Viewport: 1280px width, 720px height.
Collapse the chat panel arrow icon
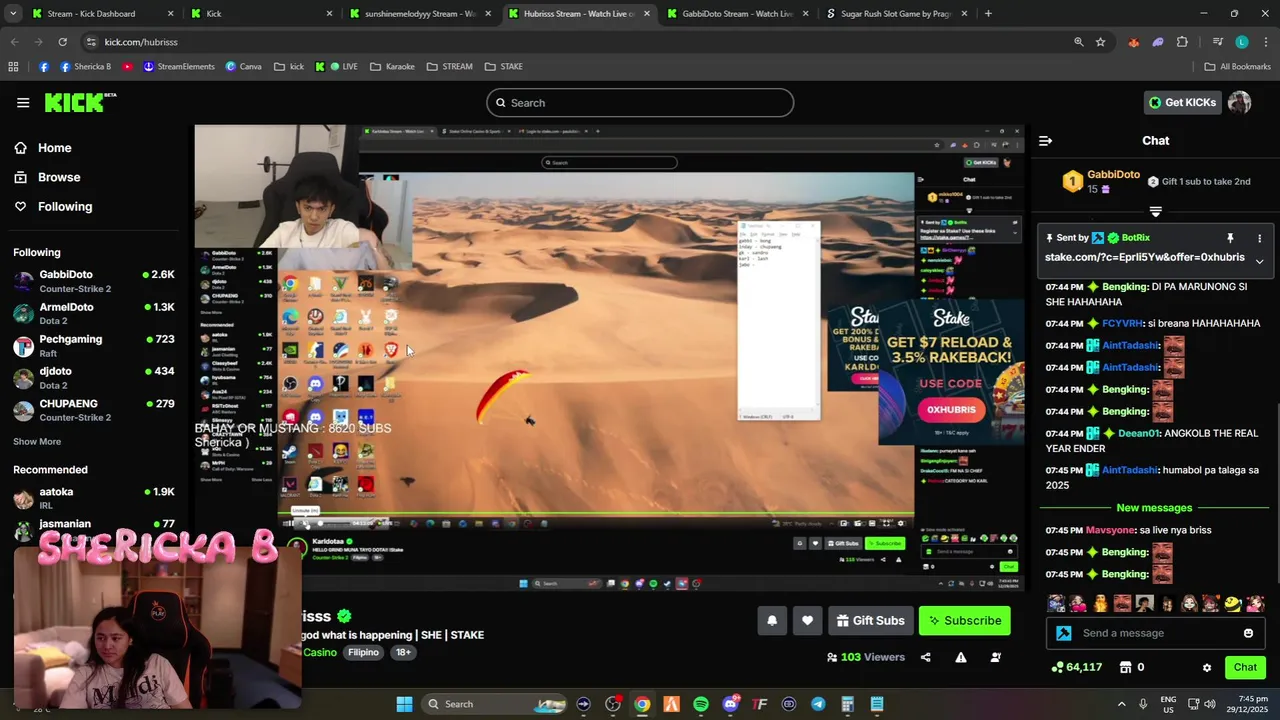(x=1045, y=141)
